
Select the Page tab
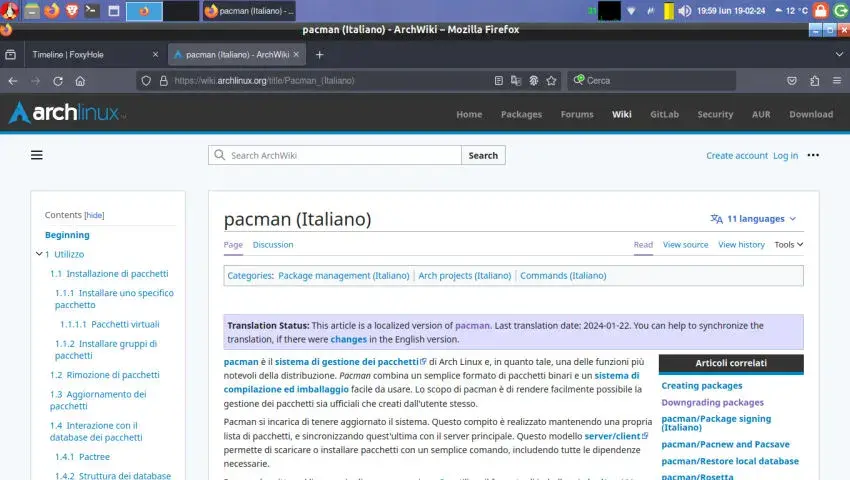pos(233,245)
